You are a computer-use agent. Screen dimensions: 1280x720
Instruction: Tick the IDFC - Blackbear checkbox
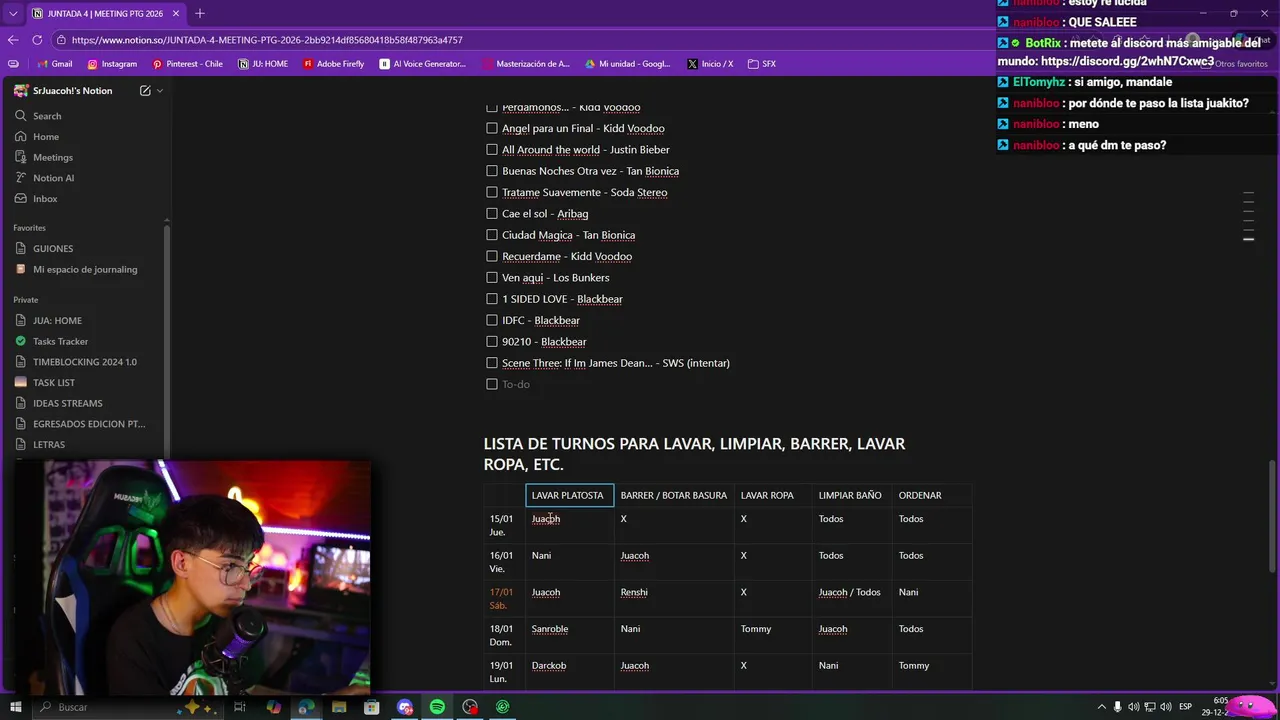click(x=492, y=320)
